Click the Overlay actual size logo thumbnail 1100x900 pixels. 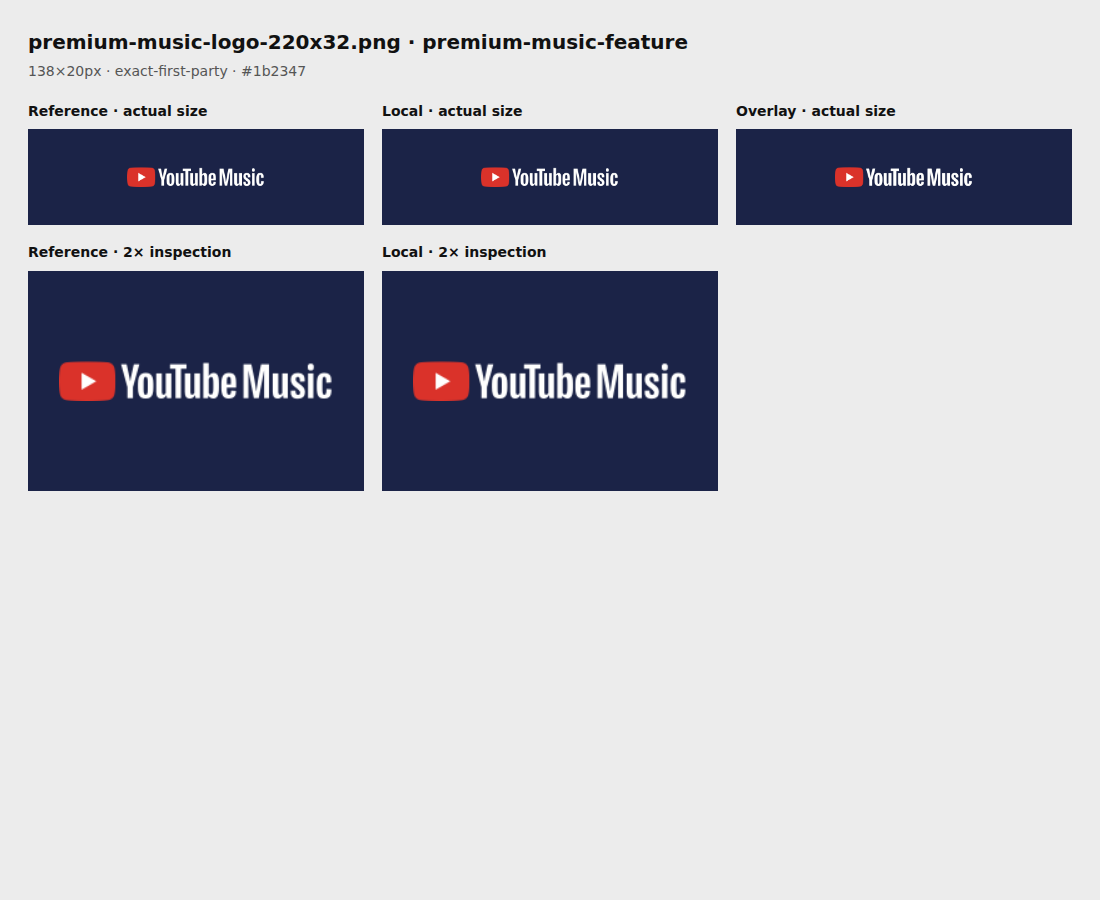pos(904,177)
